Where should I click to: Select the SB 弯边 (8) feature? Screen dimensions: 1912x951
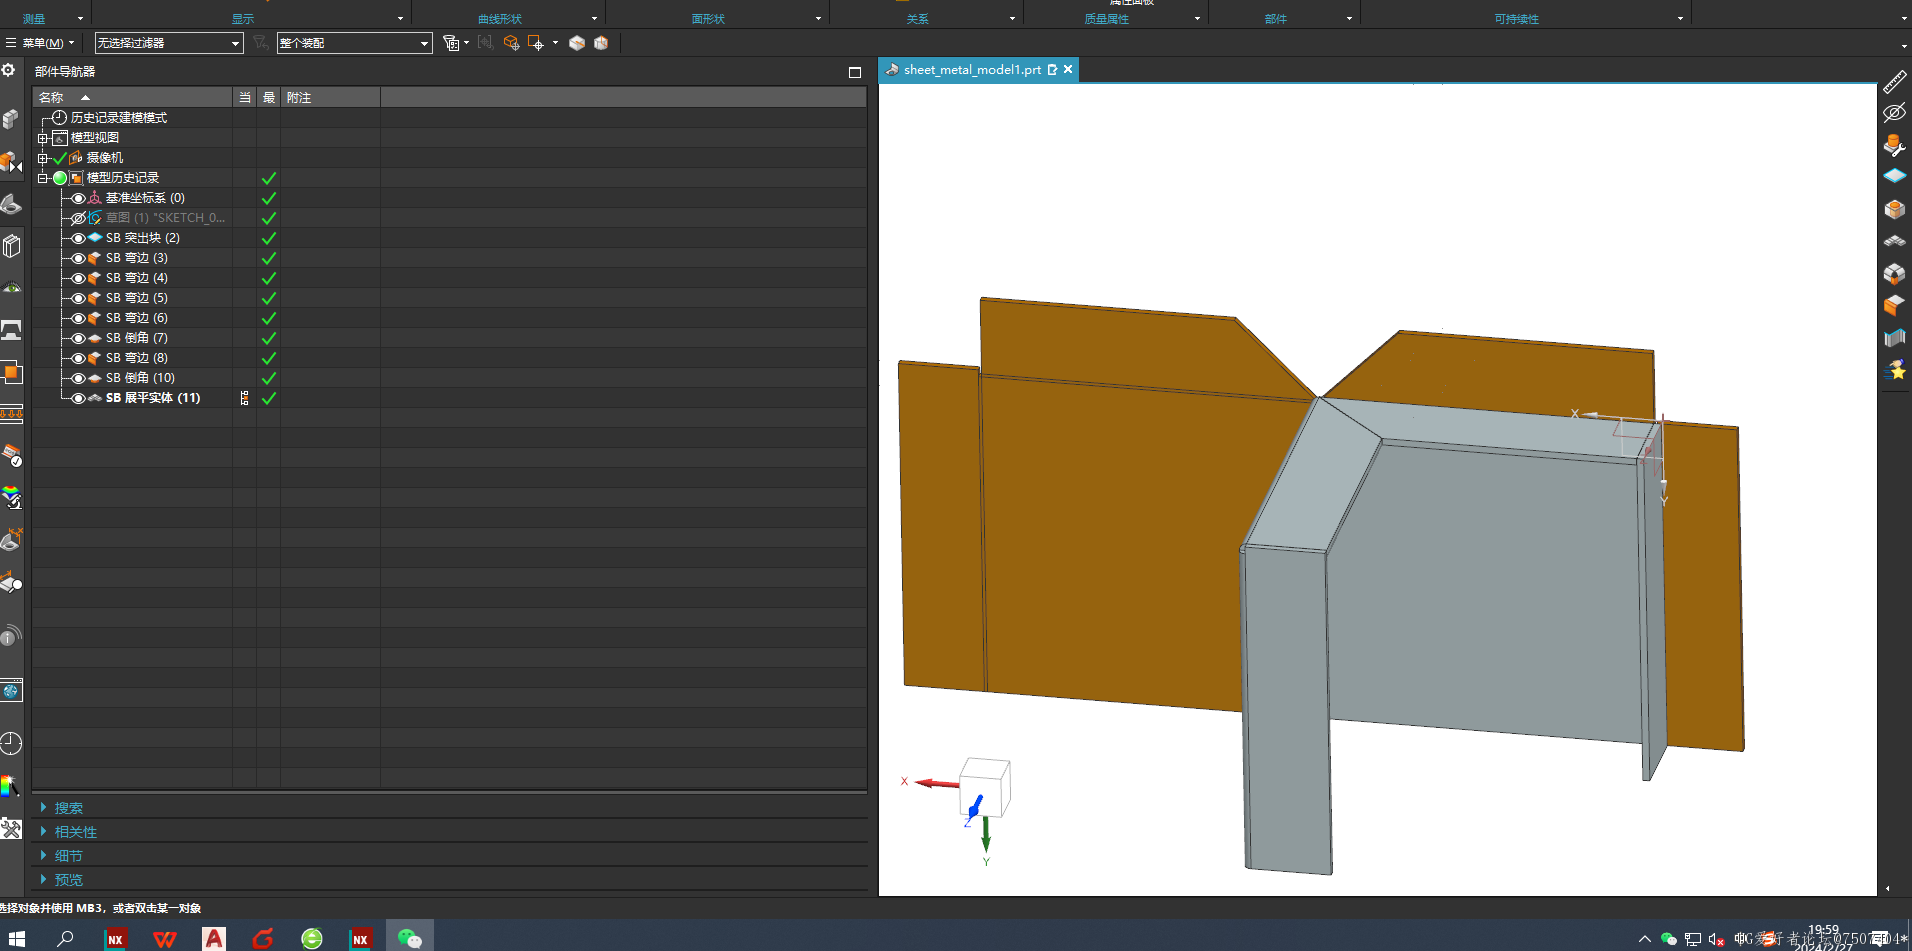[136, 358]
